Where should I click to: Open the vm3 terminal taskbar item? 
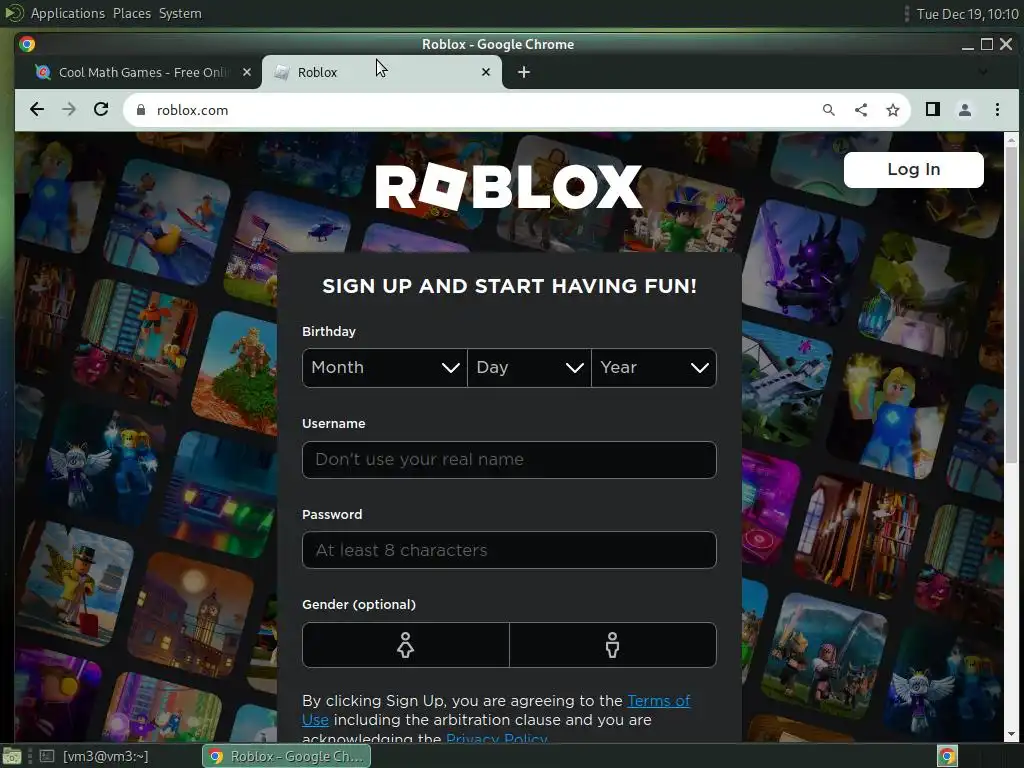pyautogui.click(x=95, y=756)
